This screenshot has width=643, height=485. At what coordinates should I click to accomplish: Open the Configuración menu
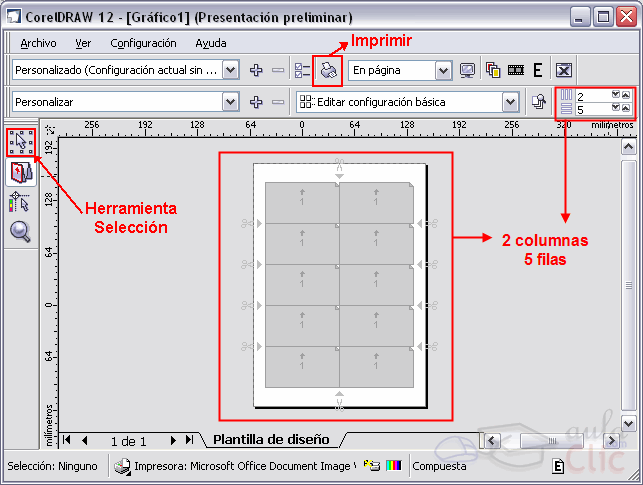click(143, 43)
